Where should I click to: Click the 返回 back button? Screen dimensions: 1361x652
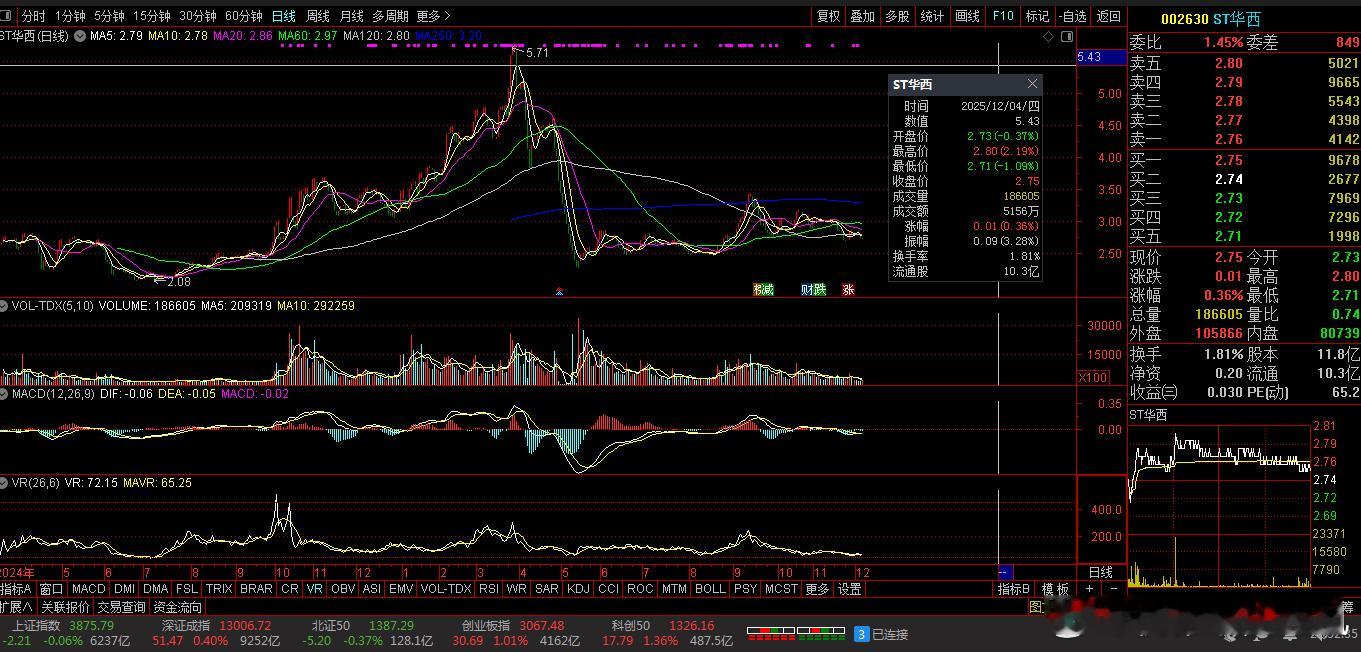1108,16
